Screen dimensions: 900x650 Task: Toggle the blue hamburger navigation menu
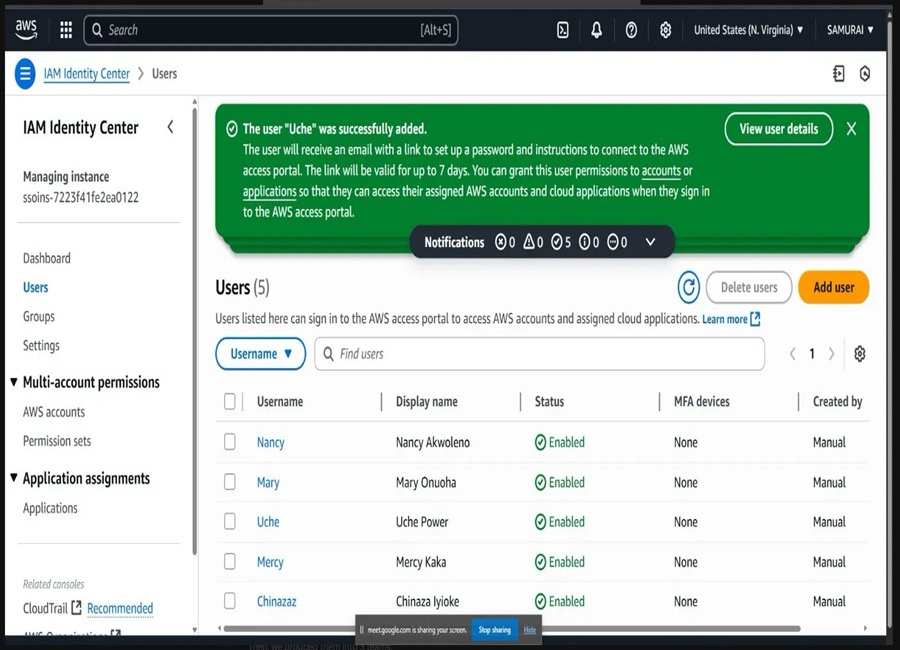[25, 73]
